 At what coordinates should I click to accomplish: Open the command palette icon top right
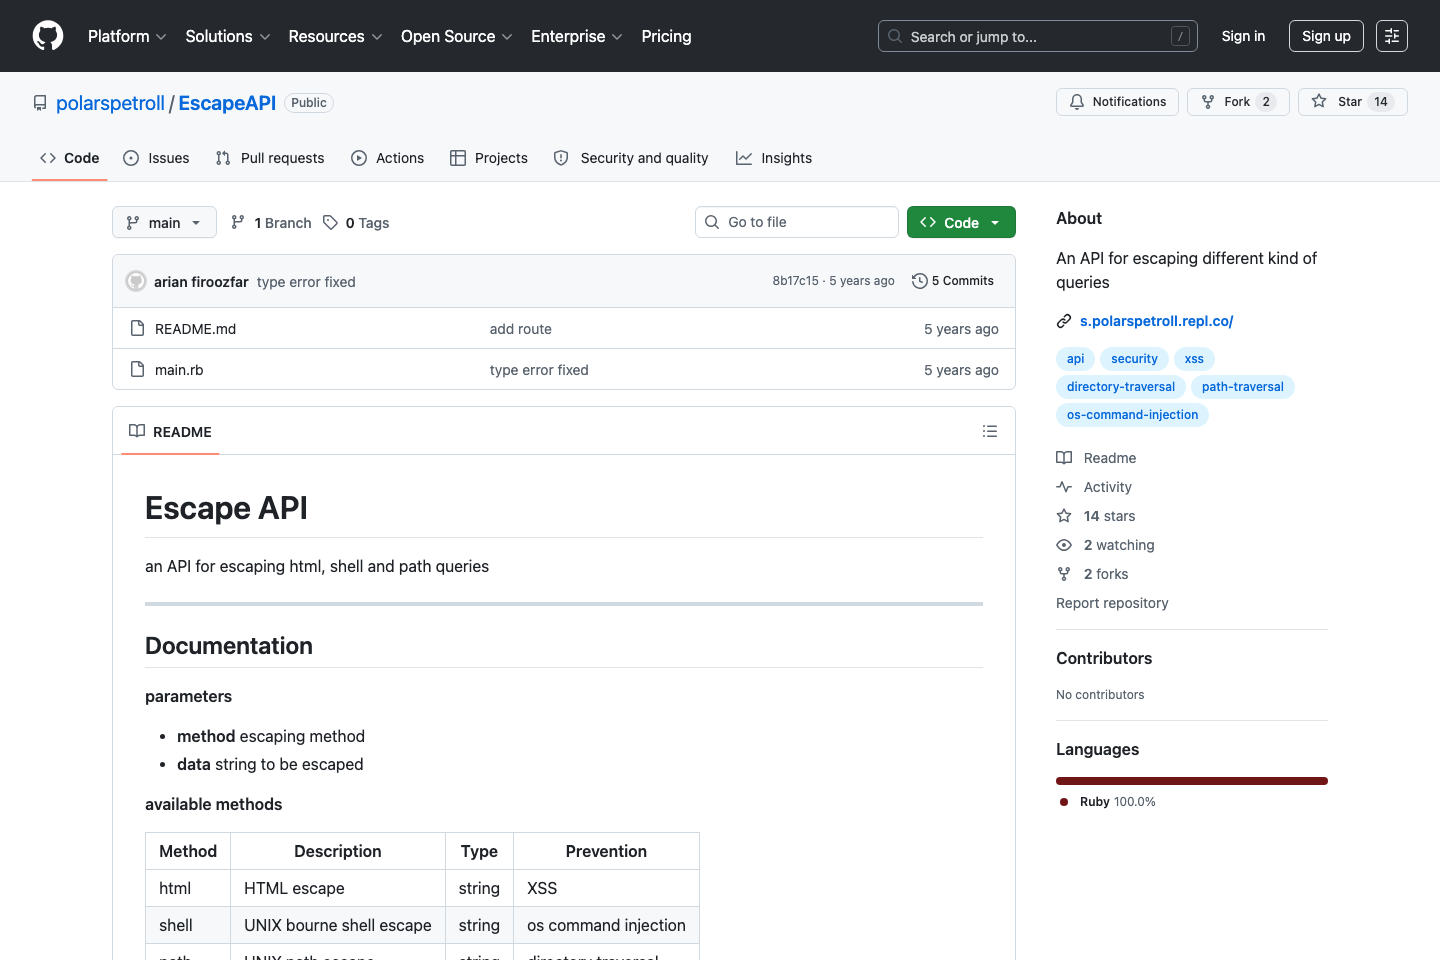[1392, 36]
